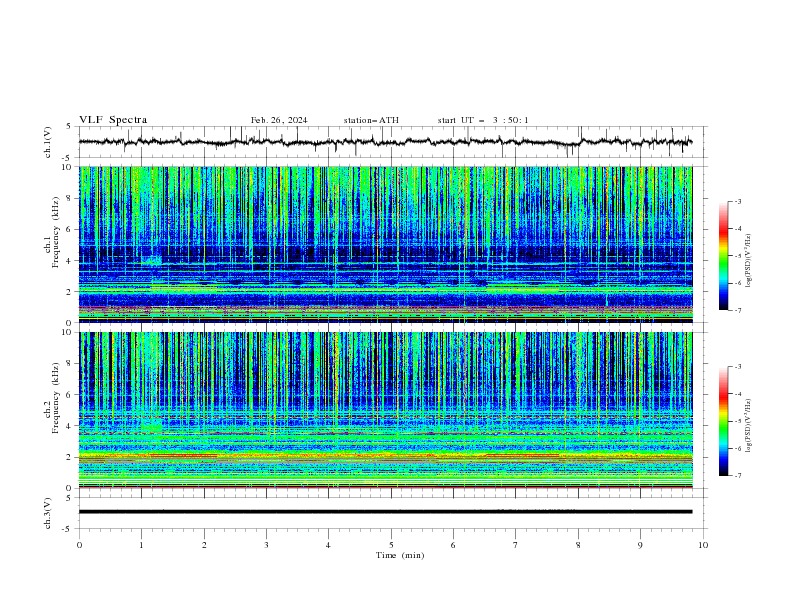Click the ch.1 voltage waveform trace
The image size is (792, 612).
(385, 142)
